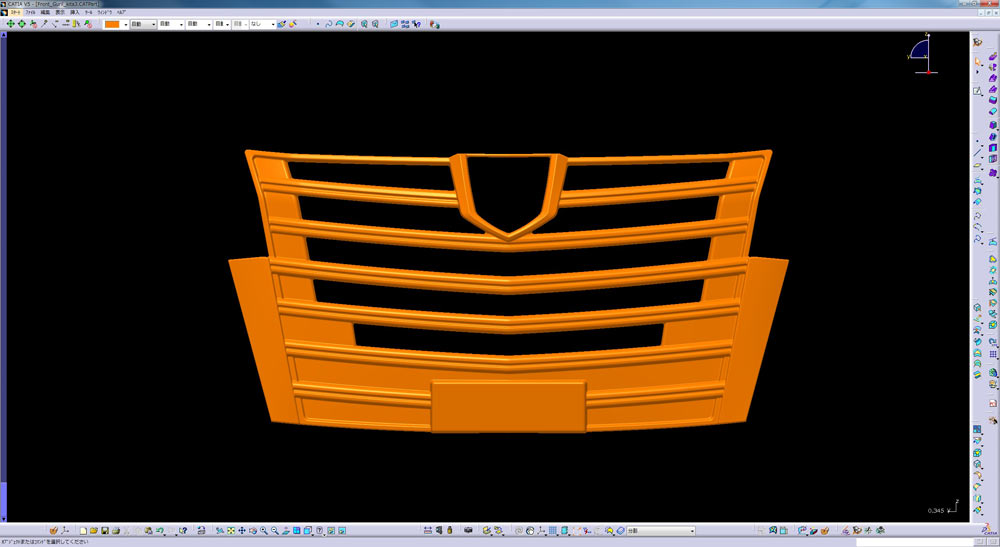Toggle the Swap visible space icon
Image resolution: width=1000 pixels, height=547 pixels.
click(x=342, y=530)
